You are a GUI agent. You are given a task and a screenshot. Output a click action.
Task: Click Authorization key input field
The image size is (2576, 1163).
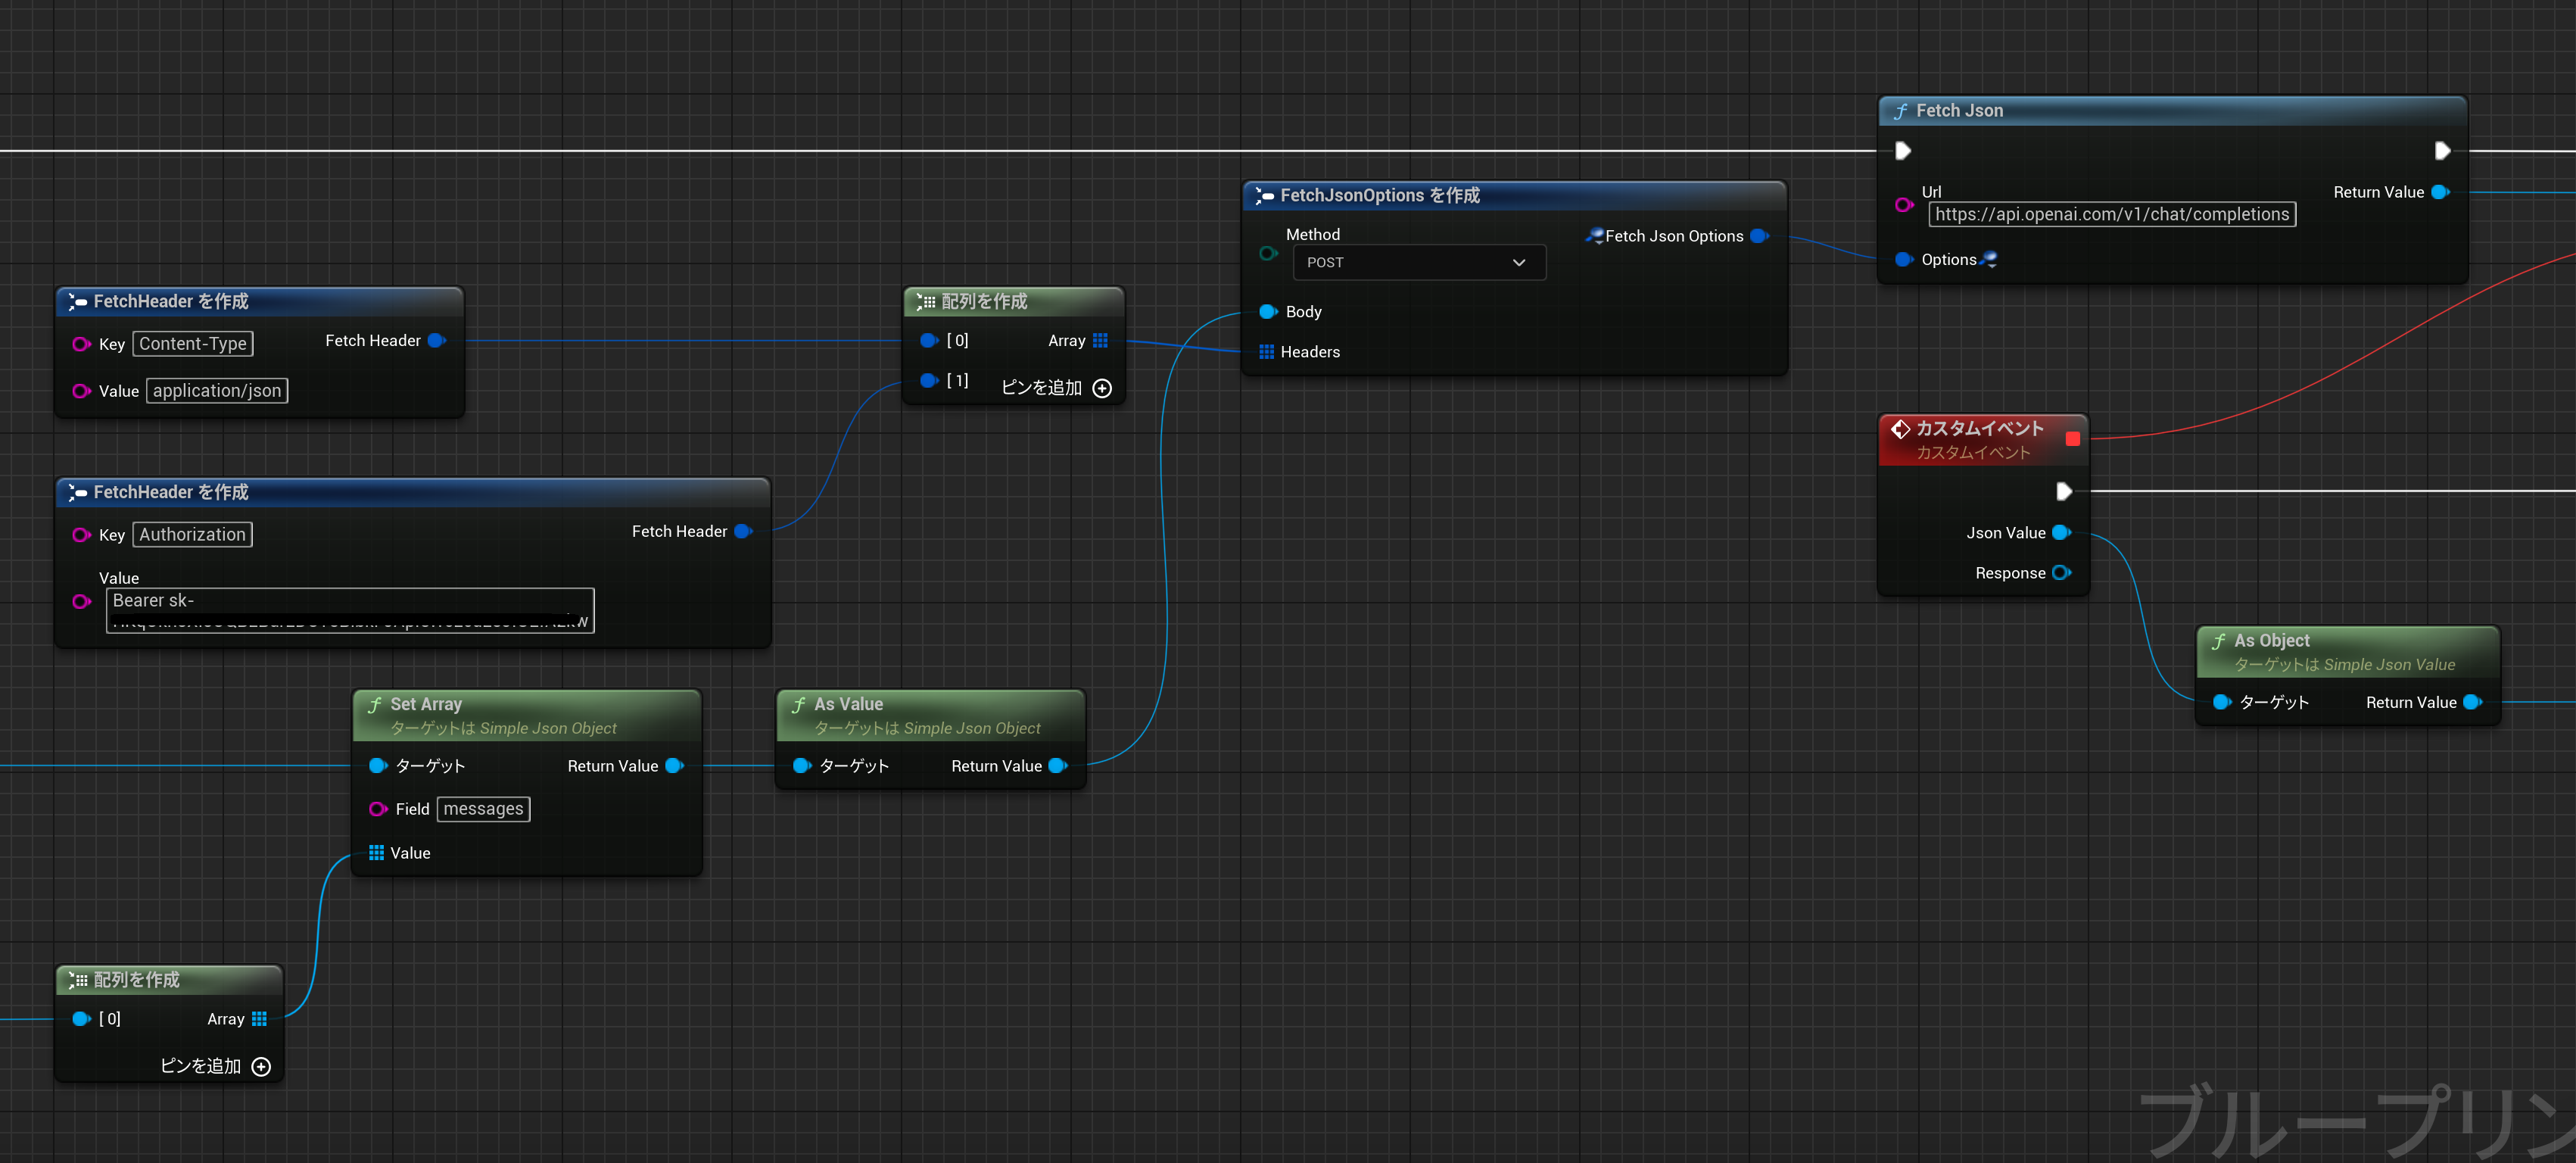(193, 535)
